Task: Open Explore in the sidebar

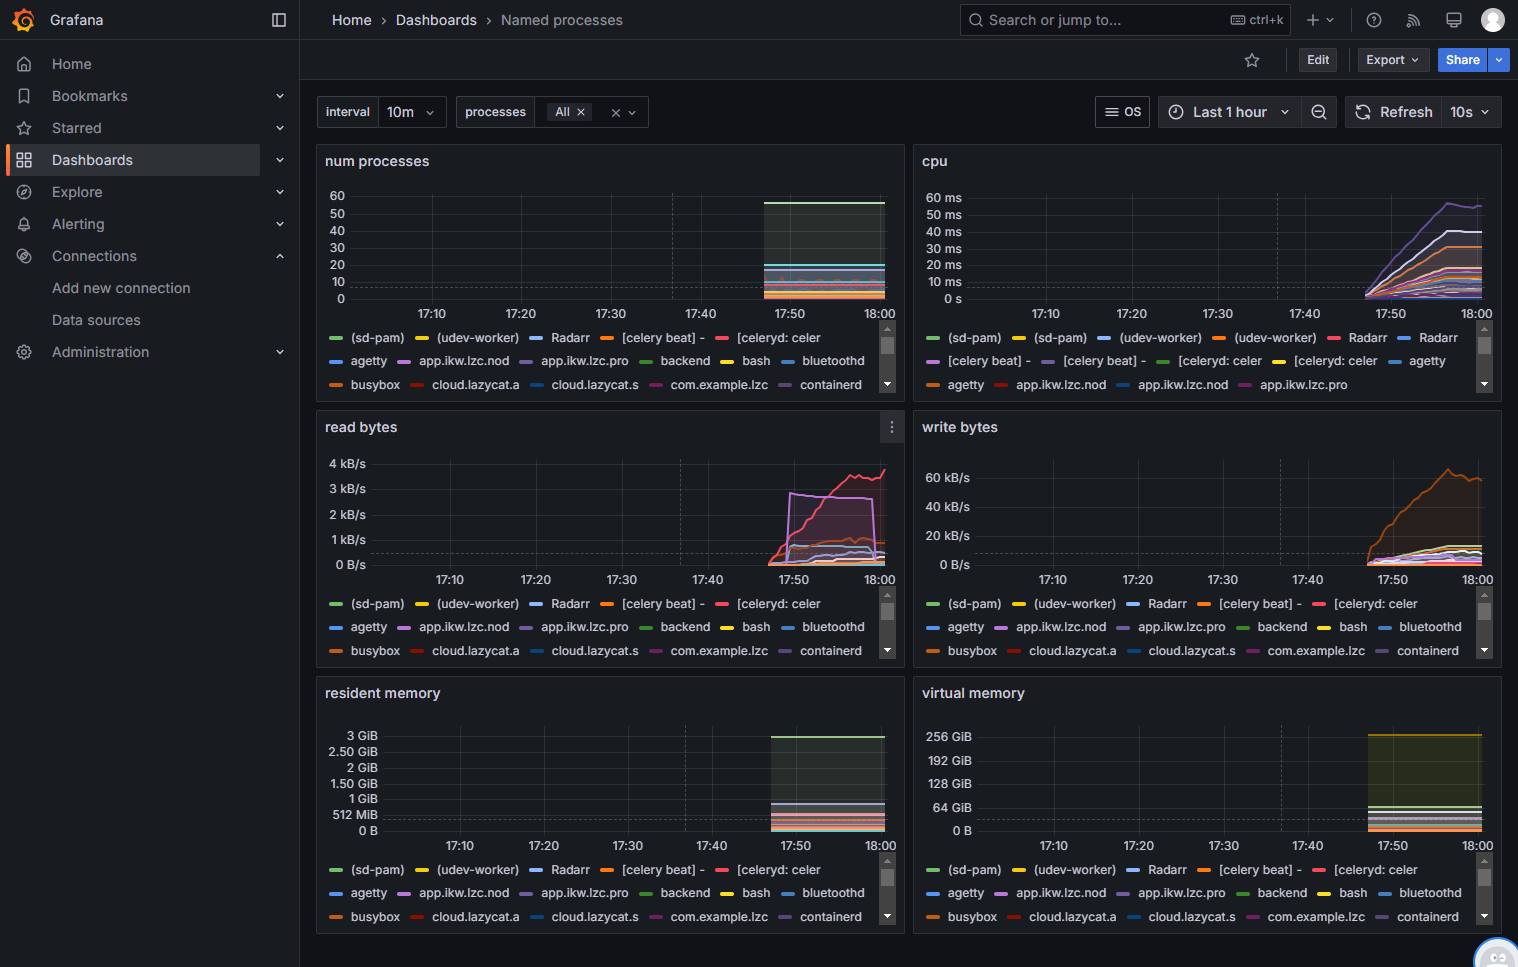Action: click(77, 192)
